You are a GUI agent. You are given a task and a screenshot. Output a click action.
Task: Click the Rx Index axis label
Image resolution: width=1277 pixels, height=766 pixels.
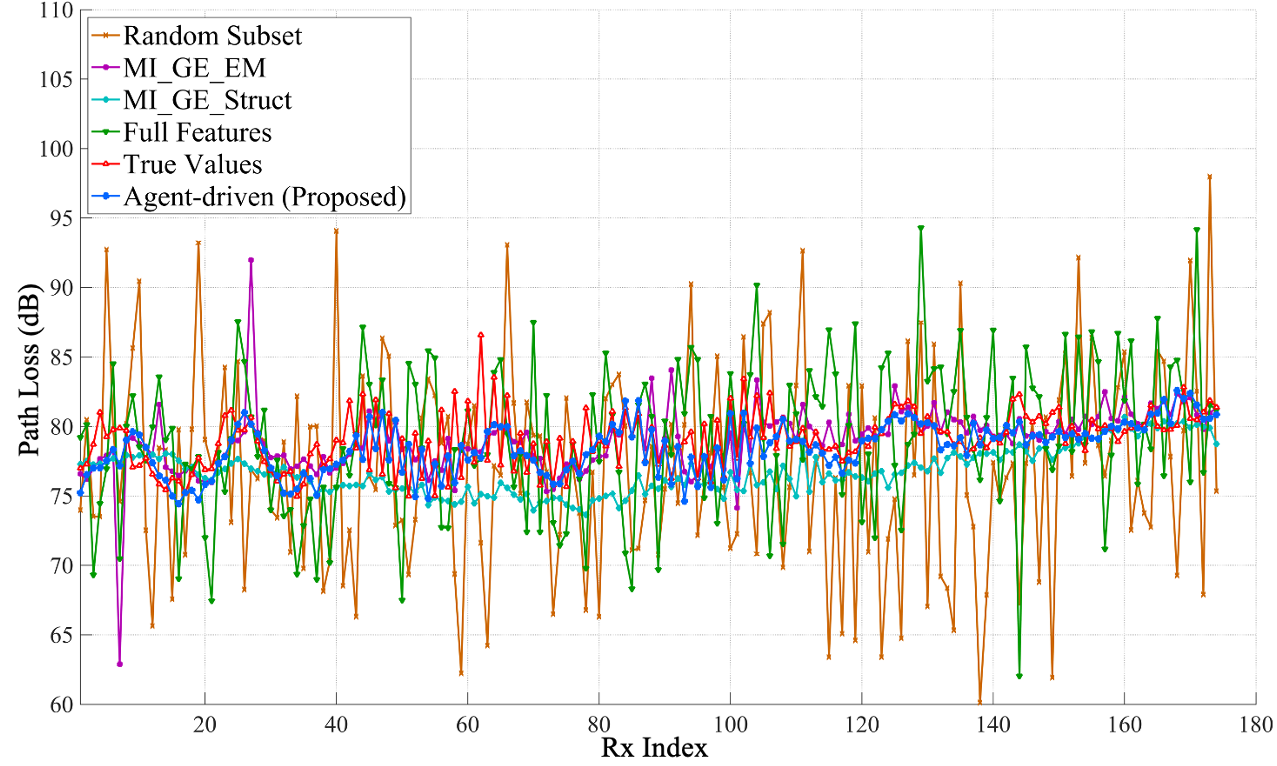click(x=655, y=749)
